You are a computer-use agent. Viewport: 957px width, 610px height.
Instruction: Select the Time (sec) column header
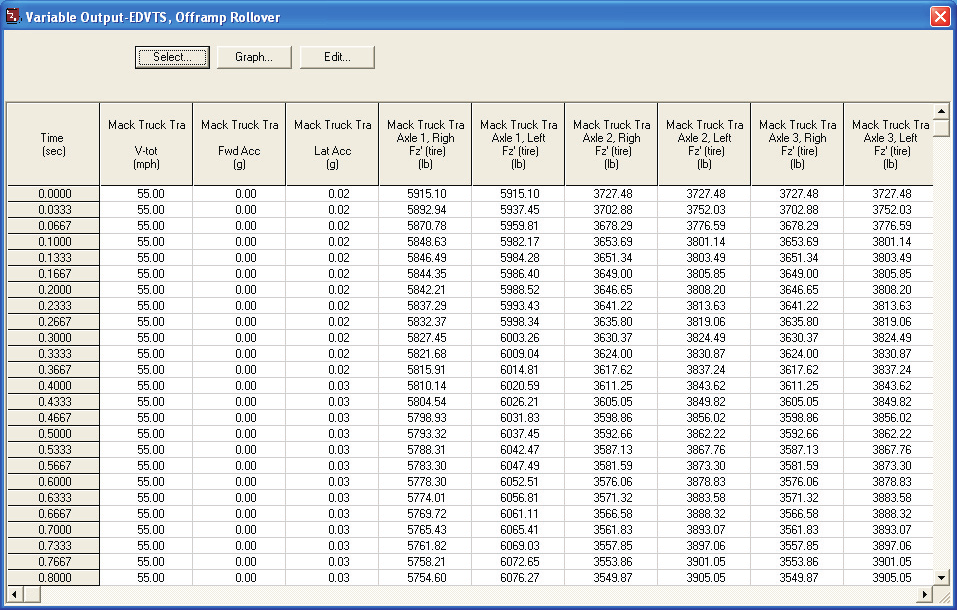53,144
